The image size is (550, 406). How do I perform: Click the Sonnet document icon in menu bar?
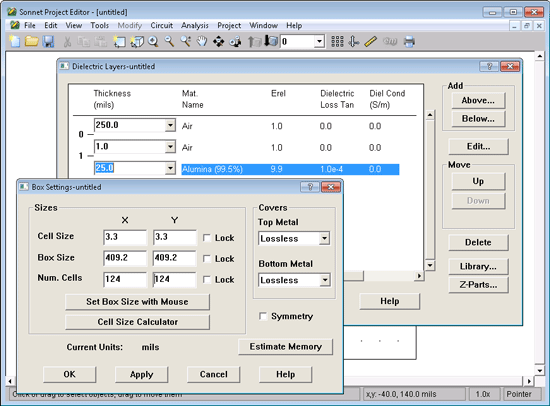(15, 25)
